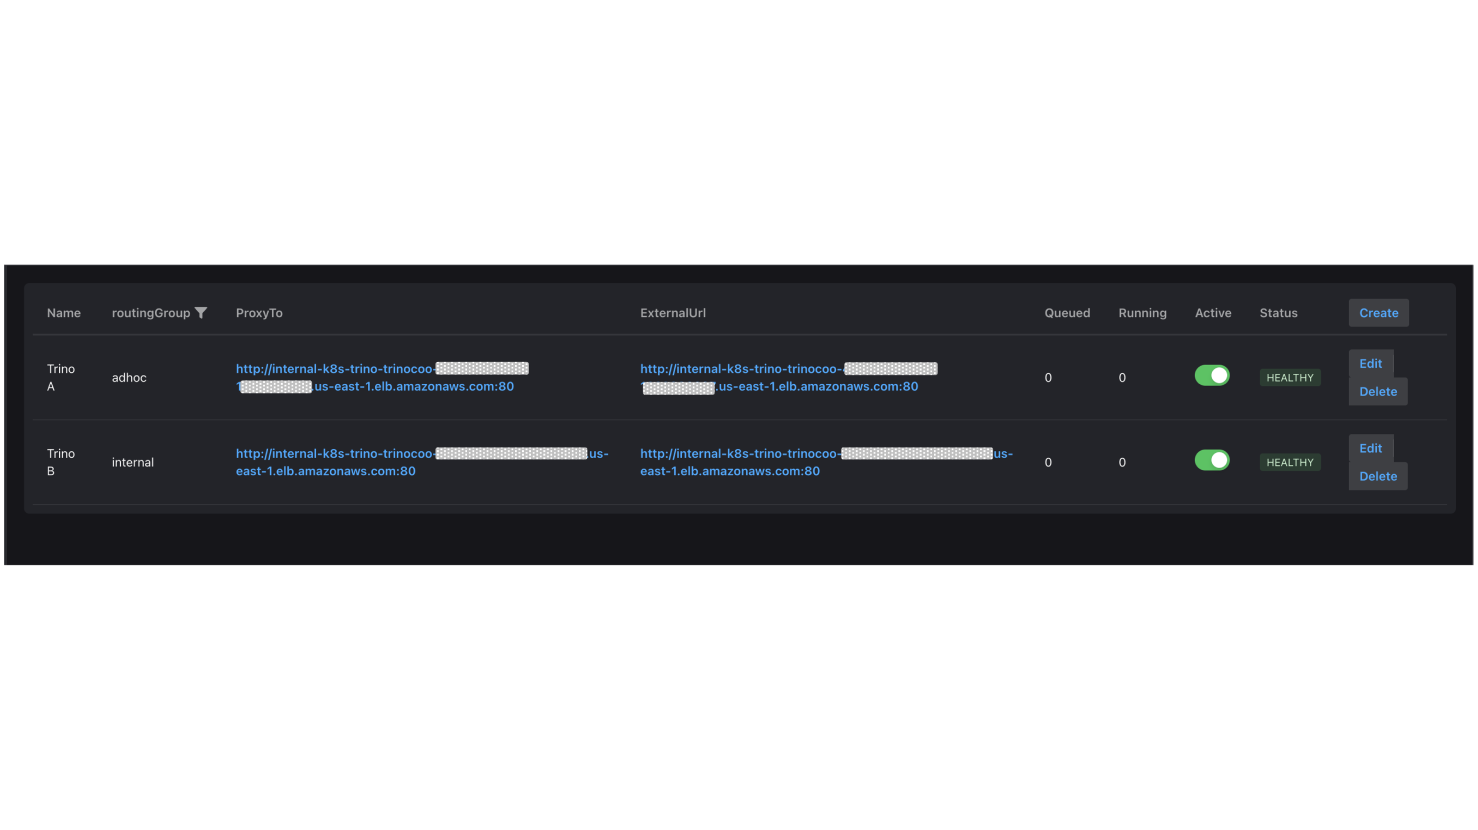Click the Name column header
This screenshot has width=1478, height=830.
coord(64,313)
